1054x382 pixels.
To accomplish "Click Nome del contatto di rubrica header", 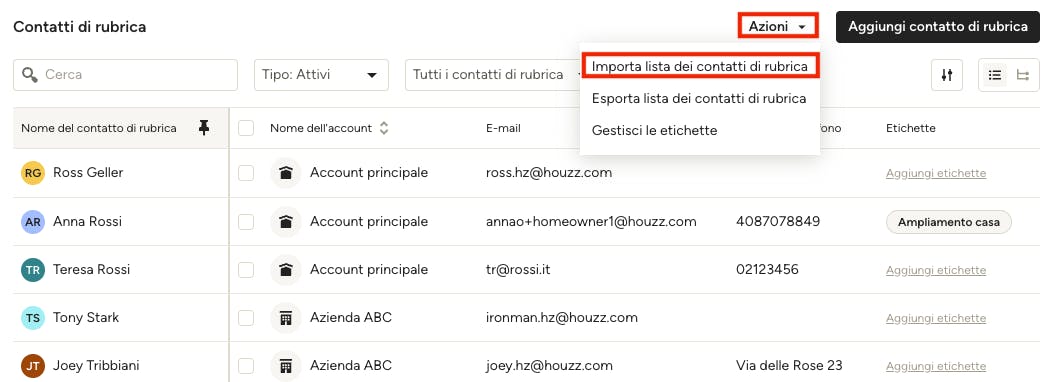I will click(x=99, y=128).
